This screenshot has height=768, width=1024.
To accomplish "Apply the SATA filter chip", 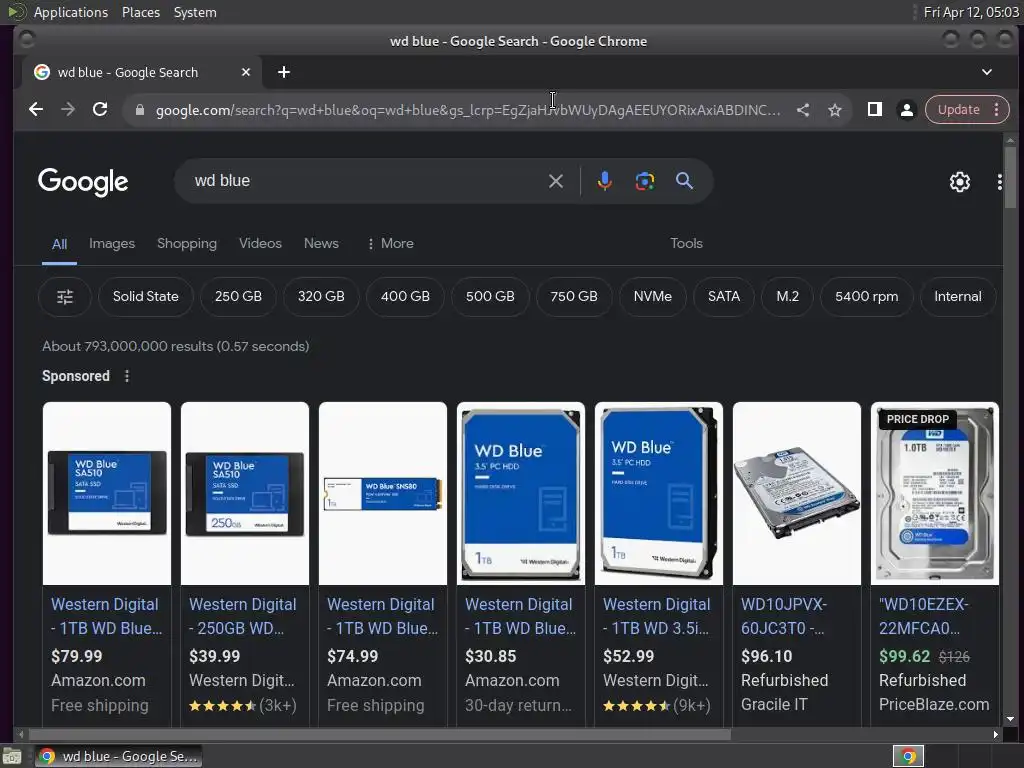I will pos(724,296).
